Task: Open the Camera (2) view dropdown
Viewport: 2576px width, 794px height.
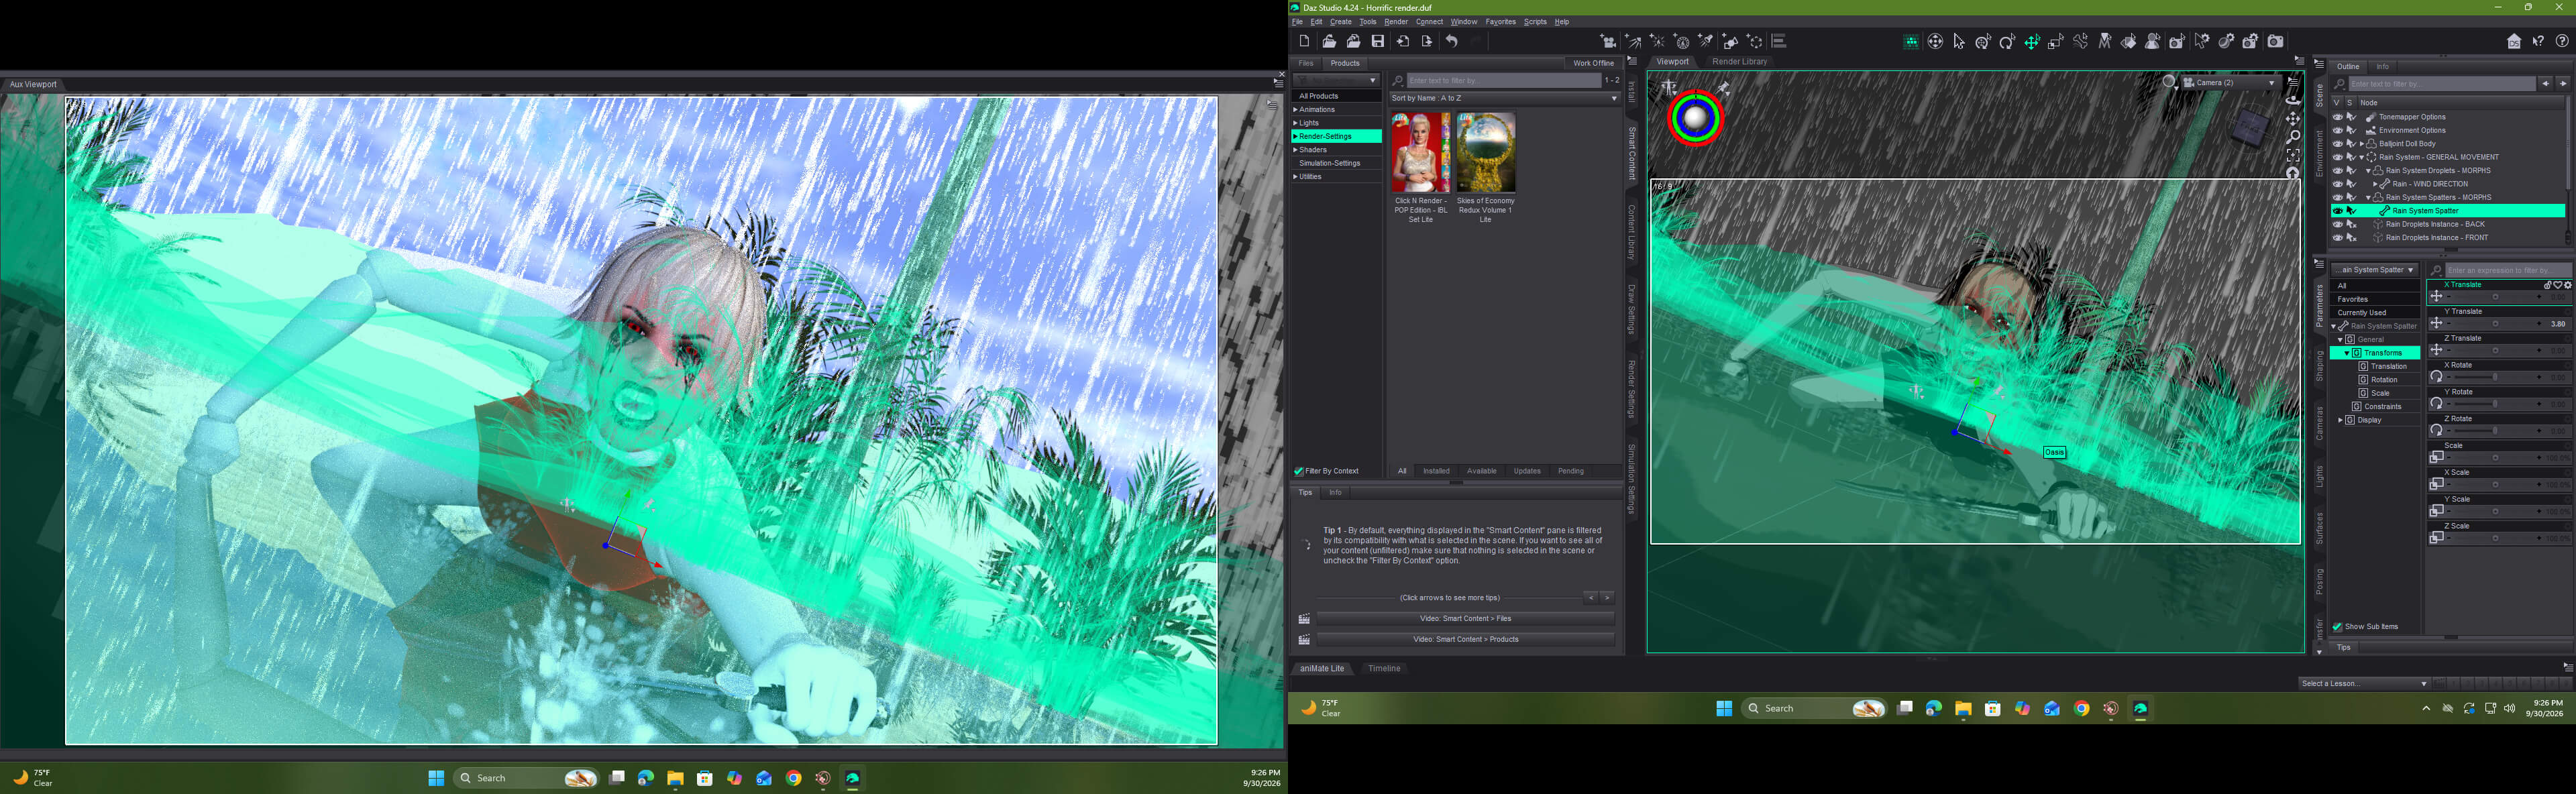Action: tap(2231, 82)
